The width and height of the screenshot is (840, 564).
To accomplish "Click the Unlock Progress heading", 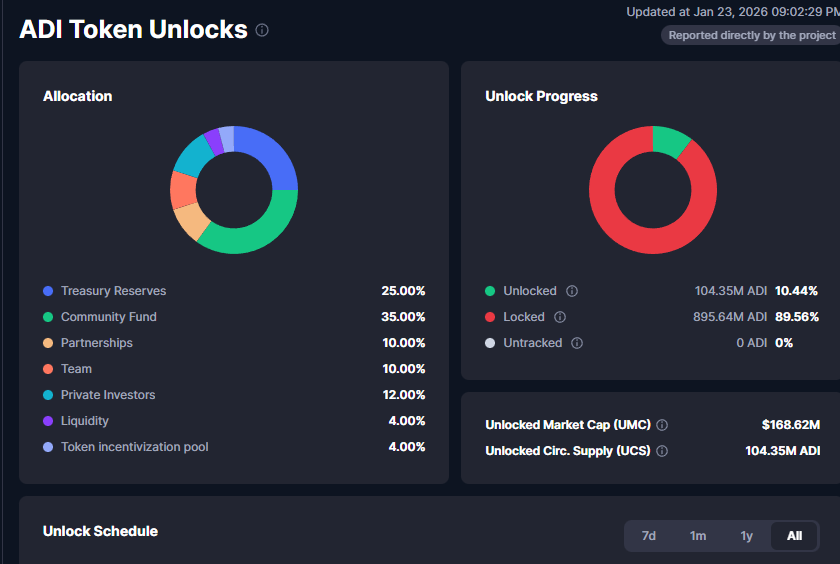I will click(542, 96).
